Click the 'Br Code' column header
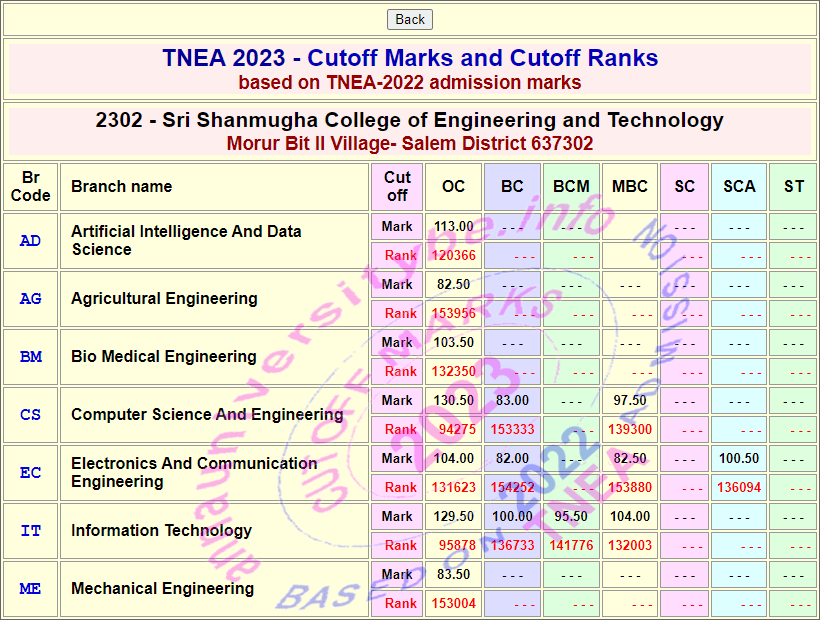820x621 pixels. [x=30, y=187]
